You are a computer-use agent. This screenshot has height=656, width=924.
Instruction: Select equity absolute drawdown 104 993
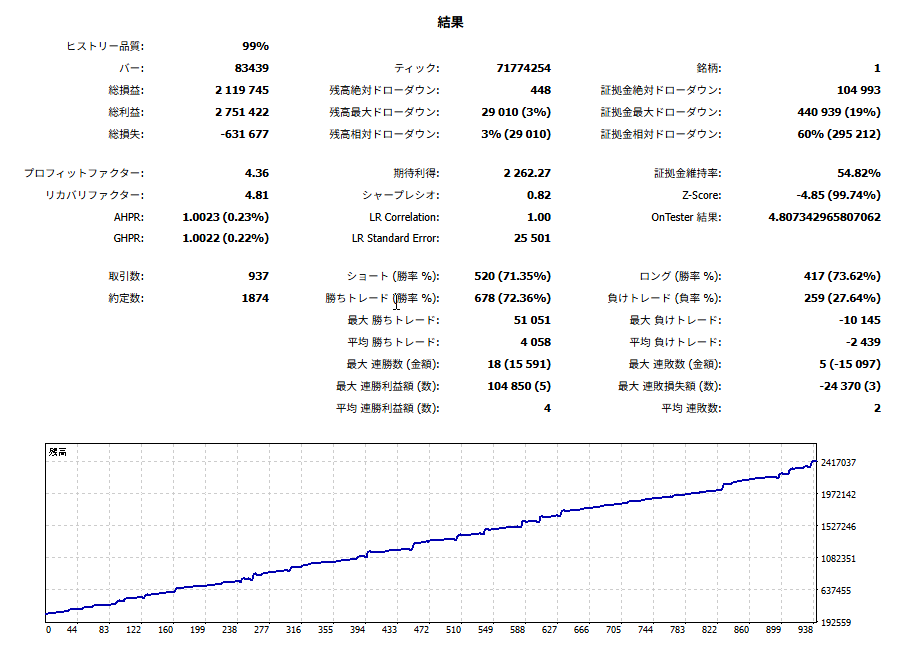coord(859,90)
